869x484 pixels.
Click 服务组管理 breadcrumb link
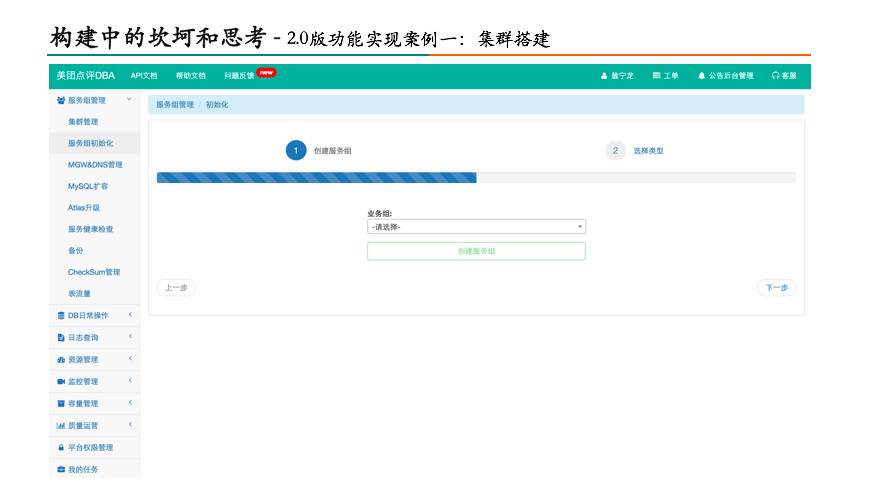tap(175, 105)
